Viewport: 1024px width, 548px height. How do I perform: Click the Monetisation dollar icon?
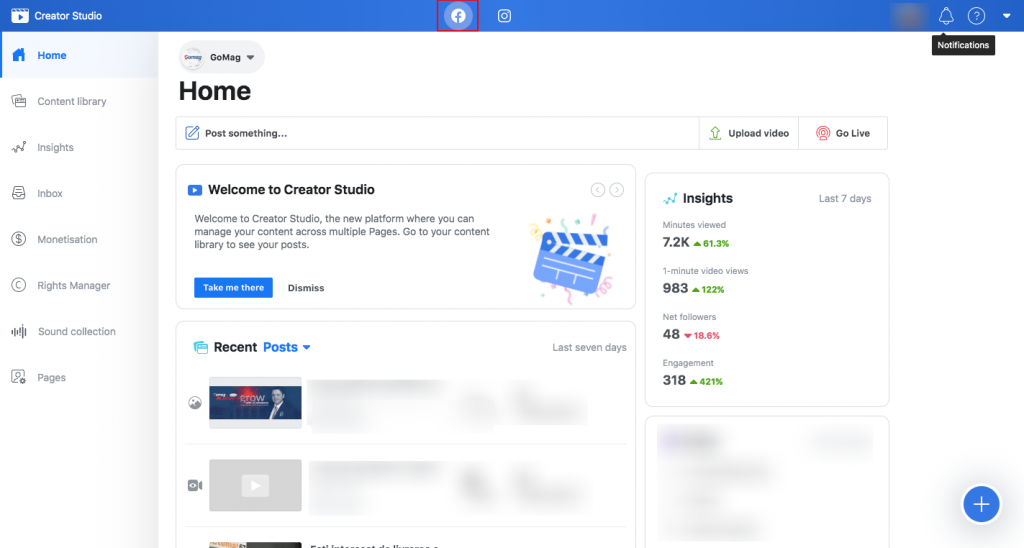coord(19,239)
